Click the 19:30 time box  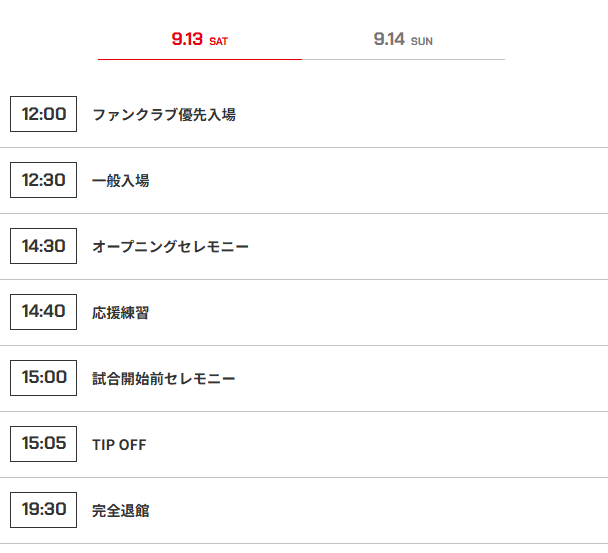pos(43,510)
